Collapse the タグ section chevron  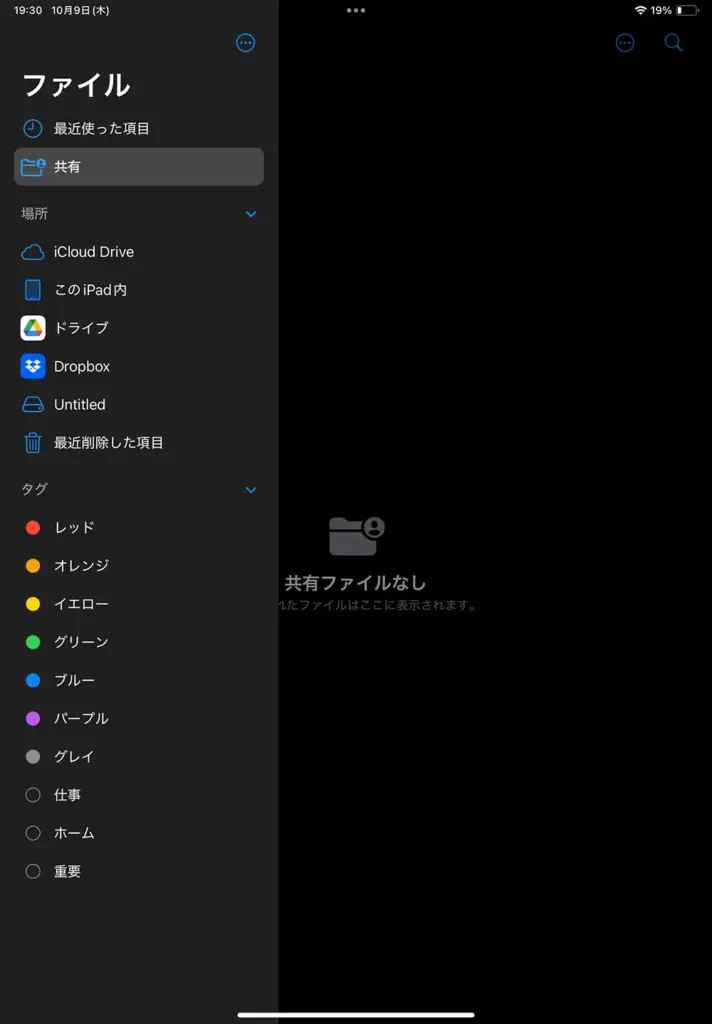tap(251, 490)
